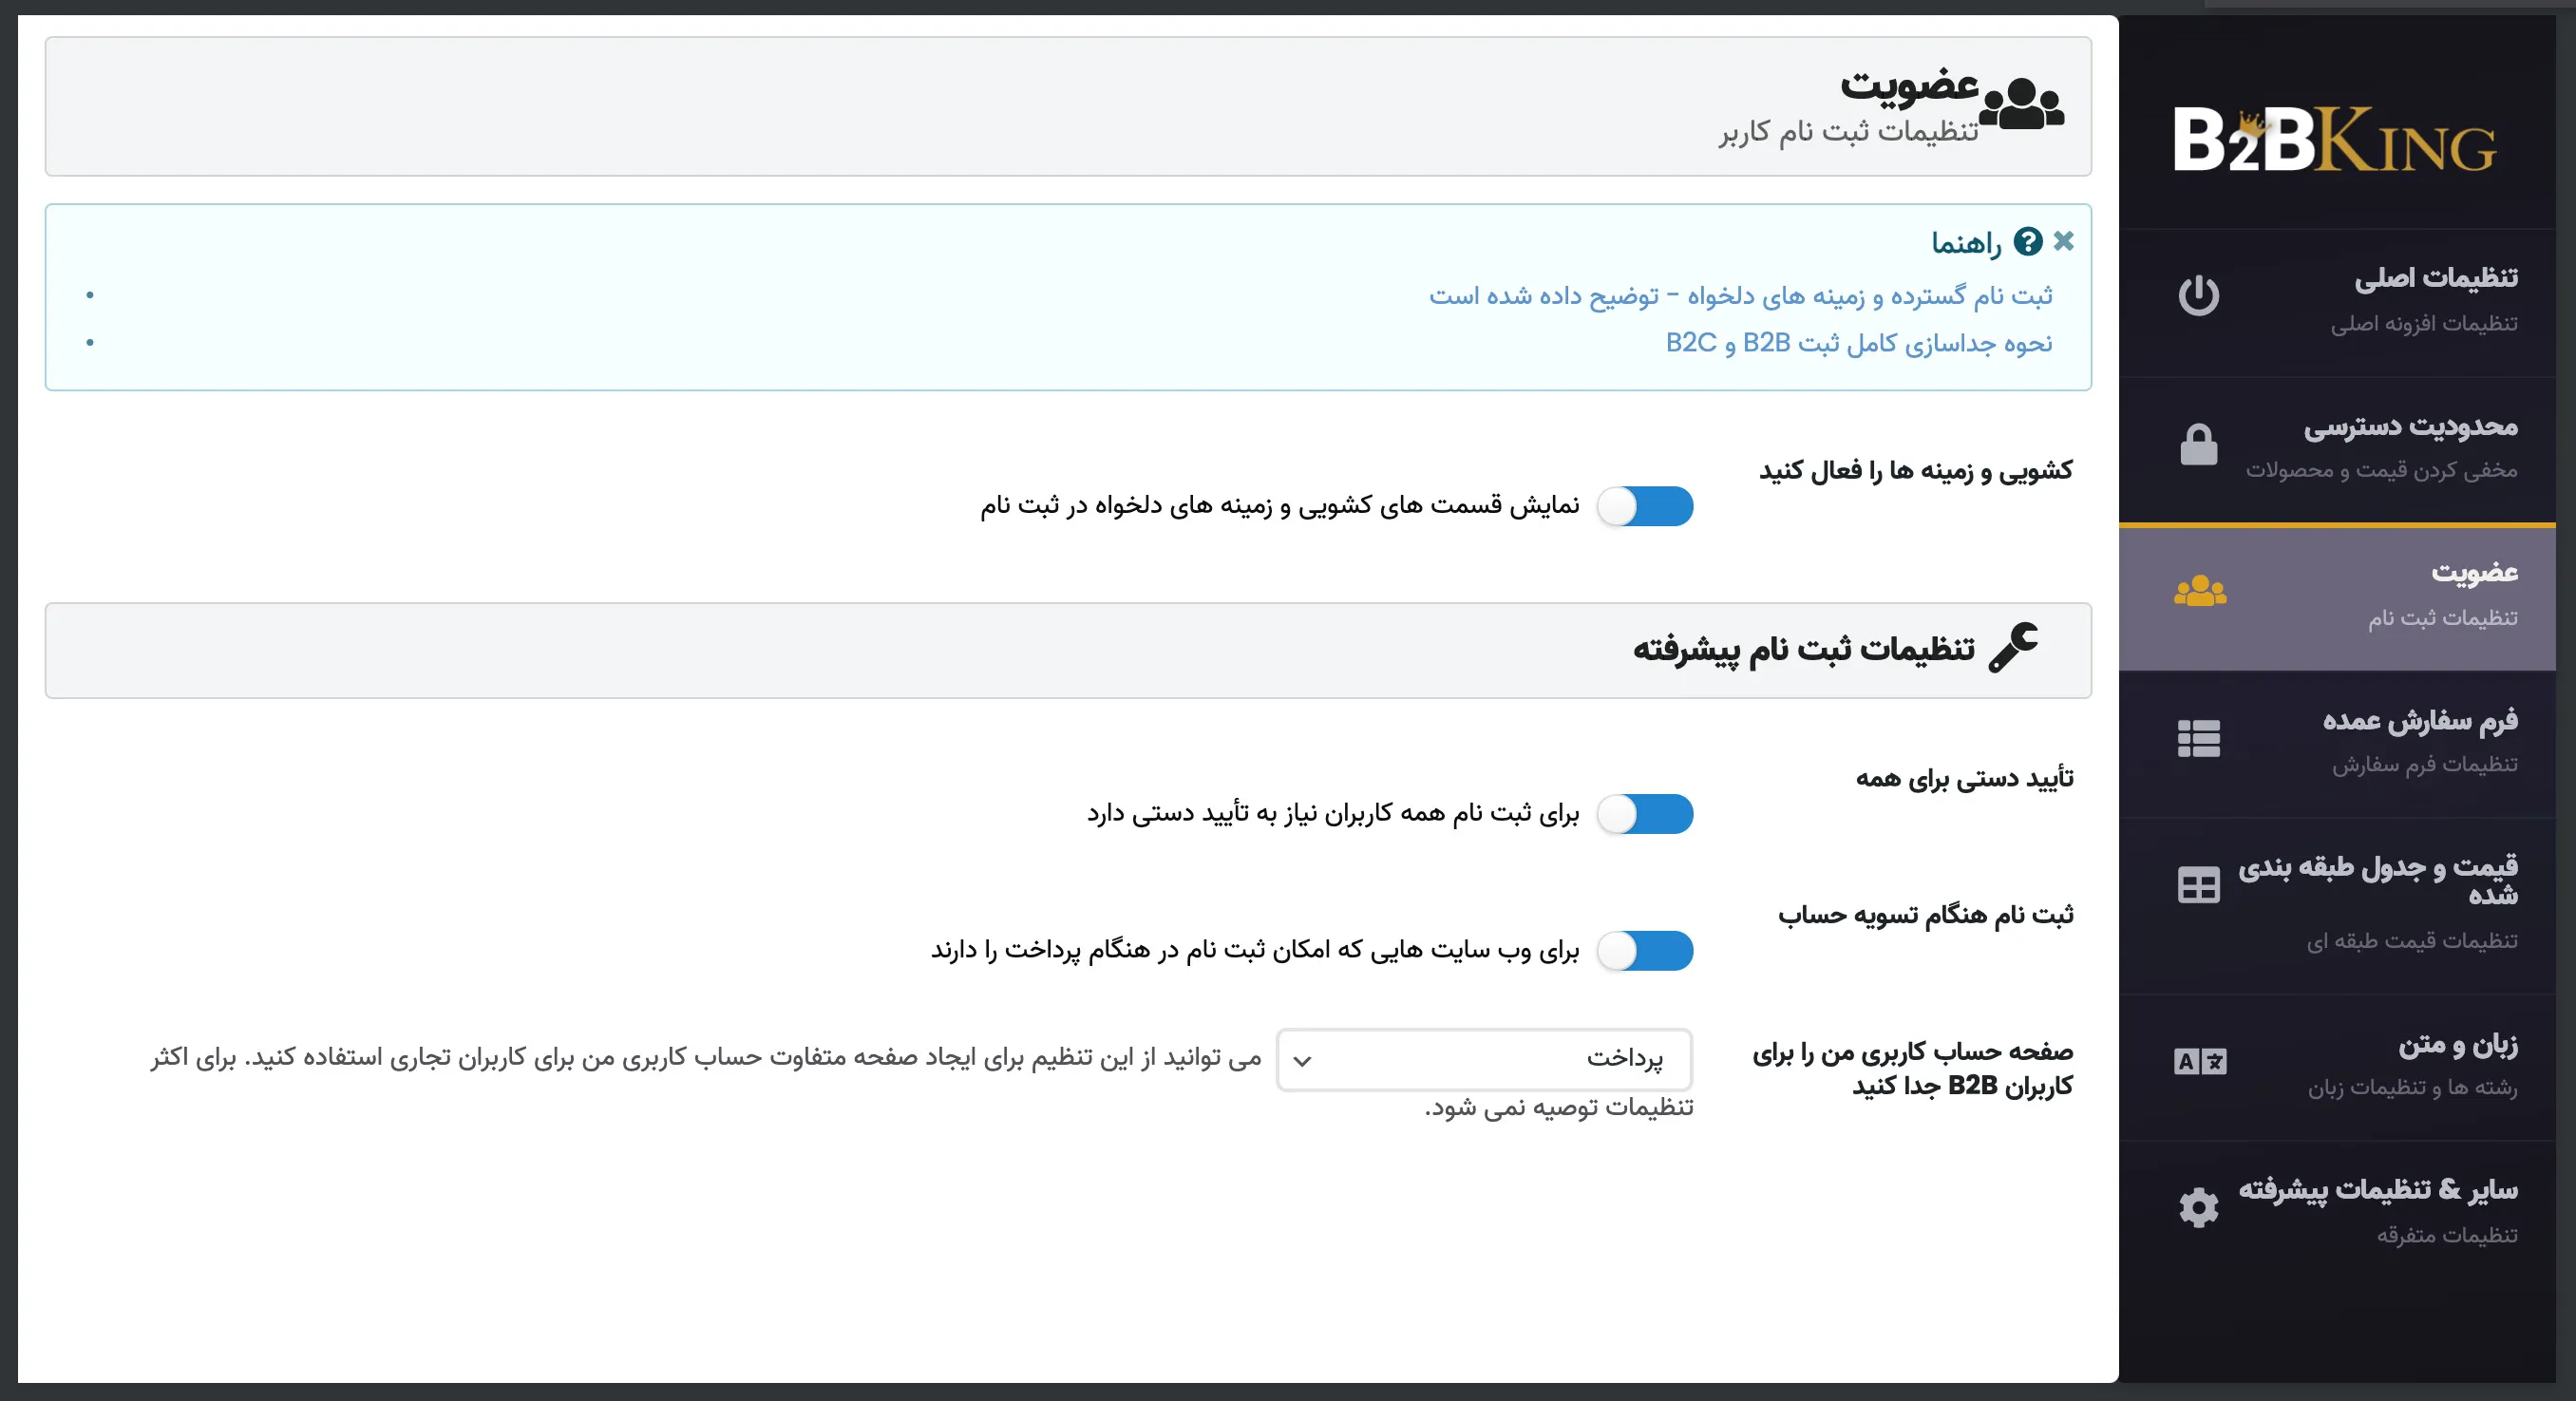Open the پرداخت account page dropdown
The image size is (2576, 1401).
pos(1484,1059)
